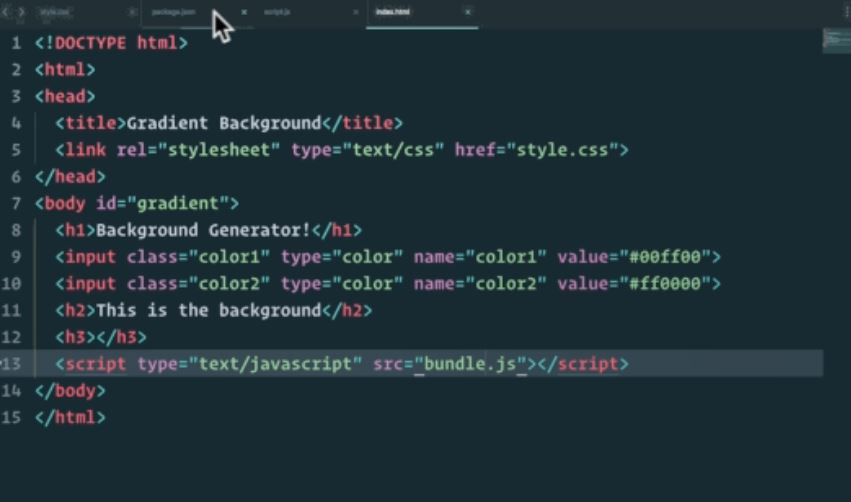
Task: Click the minimap code preview
Action: (x=836, y=40)
